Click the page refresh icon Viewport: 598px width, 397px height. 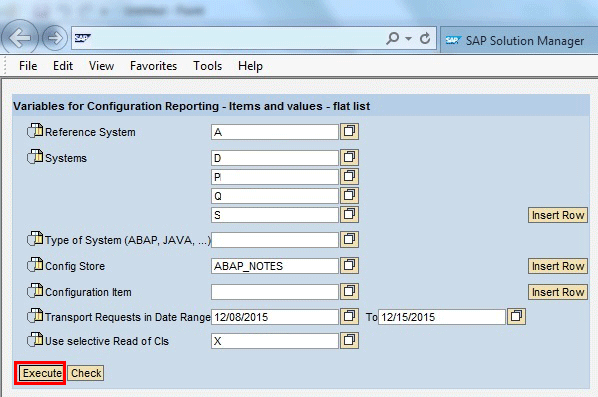point(425,38)
